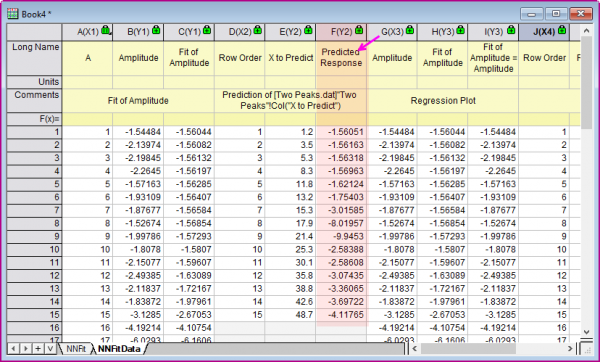
Task: Click the green lock icon on column A(X1)
Action: (106, 30)
